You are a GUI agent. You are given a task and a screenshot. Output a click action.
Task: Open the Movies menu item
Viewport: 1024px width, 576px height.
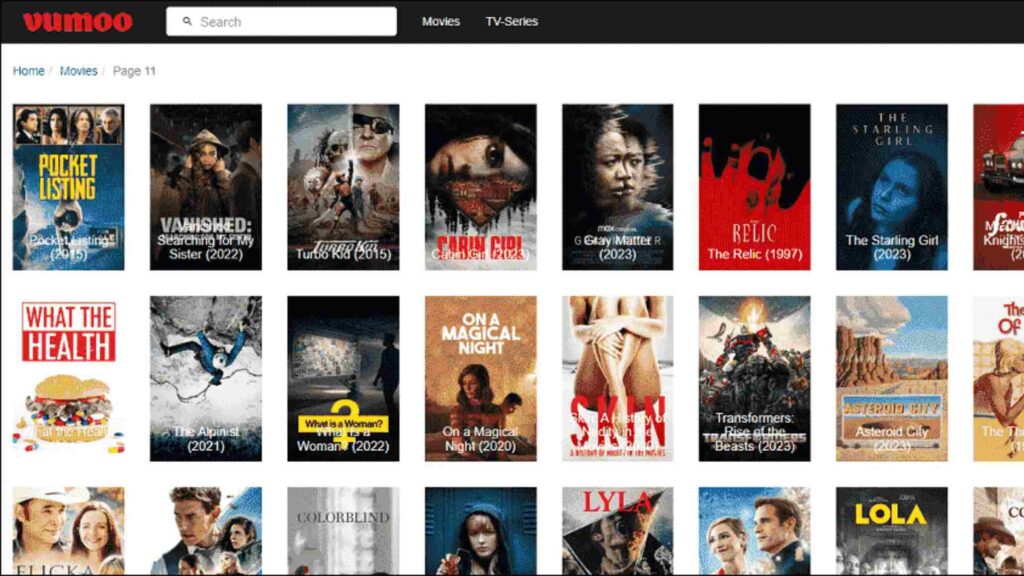[x=440, y=21]
